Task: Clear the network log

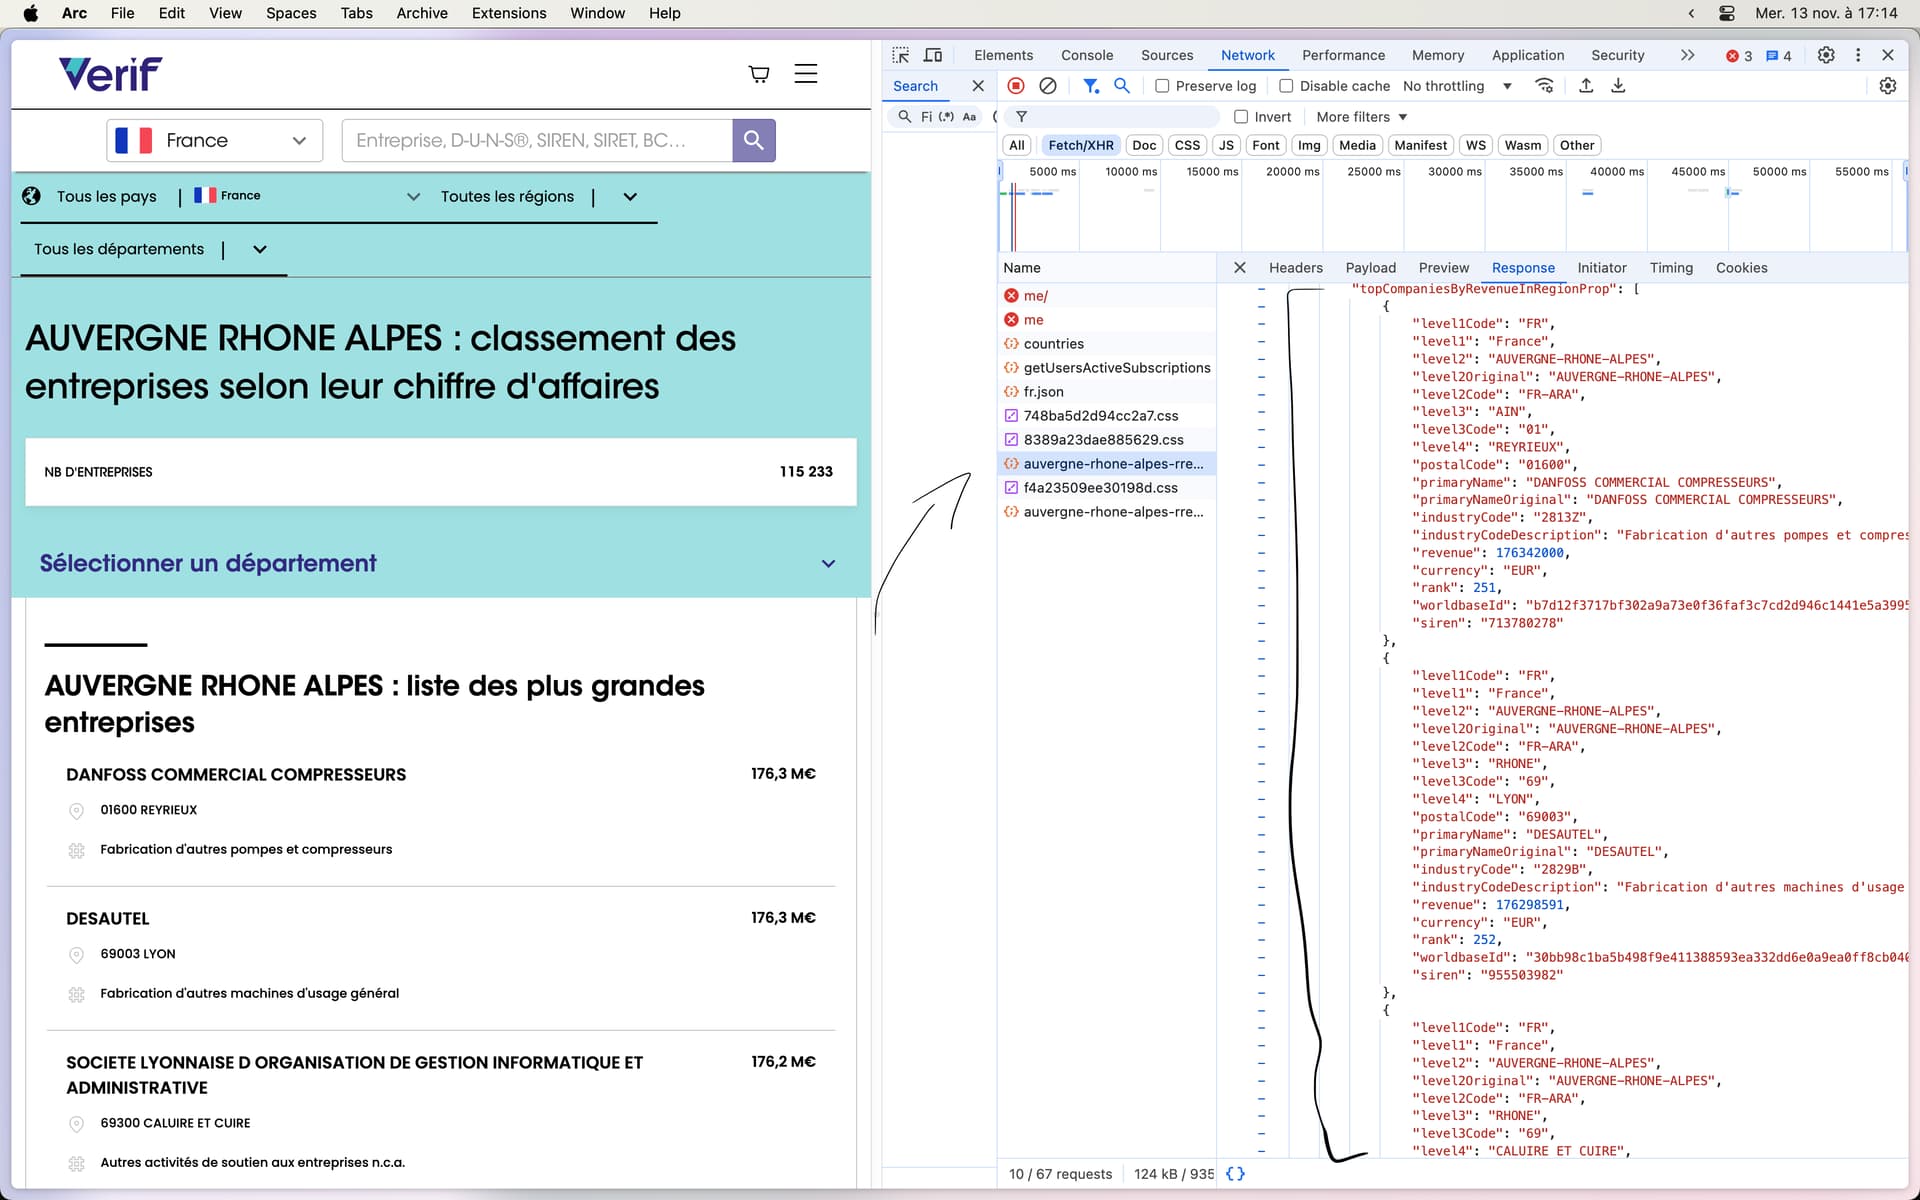Action: [1048, 86]
